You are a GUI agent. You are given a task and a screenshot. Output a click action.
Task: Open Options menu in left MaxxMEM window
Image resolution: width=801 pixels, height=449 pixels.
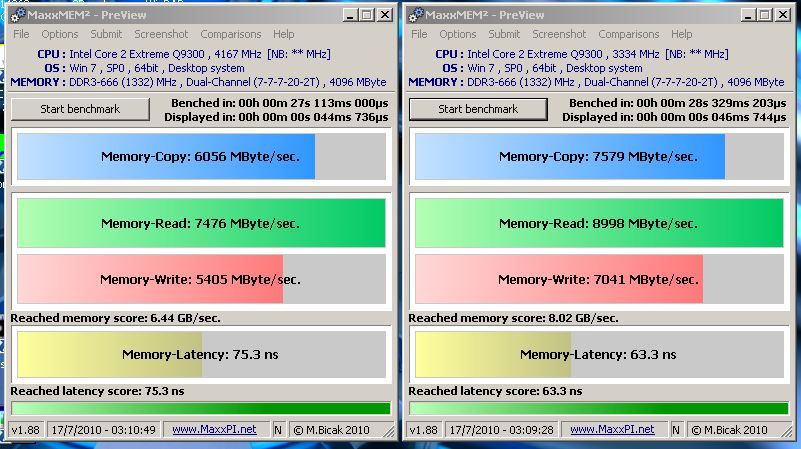pyautogui.click(x=60, y=34)
